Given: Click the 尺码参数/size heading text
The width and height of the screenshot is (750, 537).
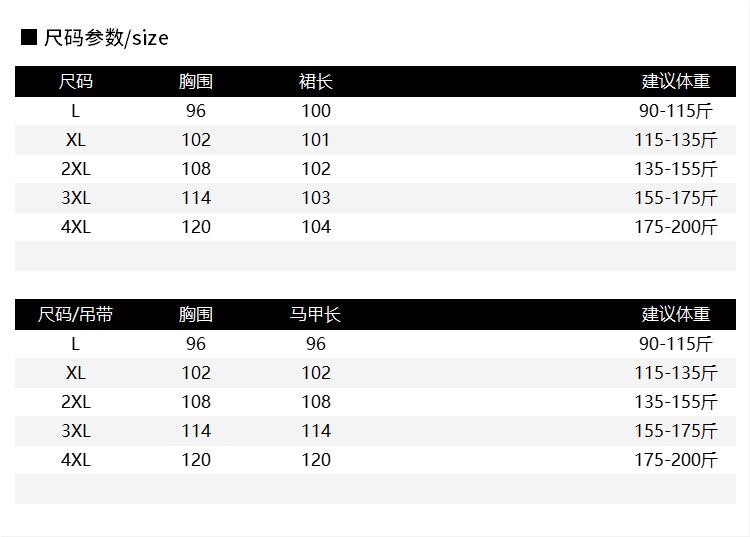Looking at the screenshot, I should click(107, 38).
